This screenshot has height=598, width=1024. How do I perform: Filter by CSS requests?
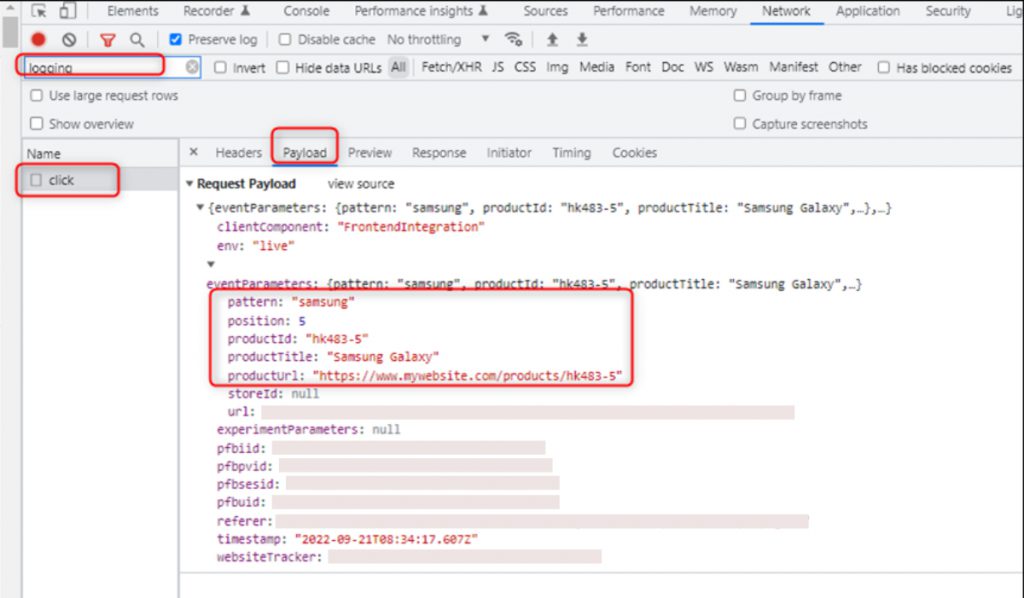point(525,67)
